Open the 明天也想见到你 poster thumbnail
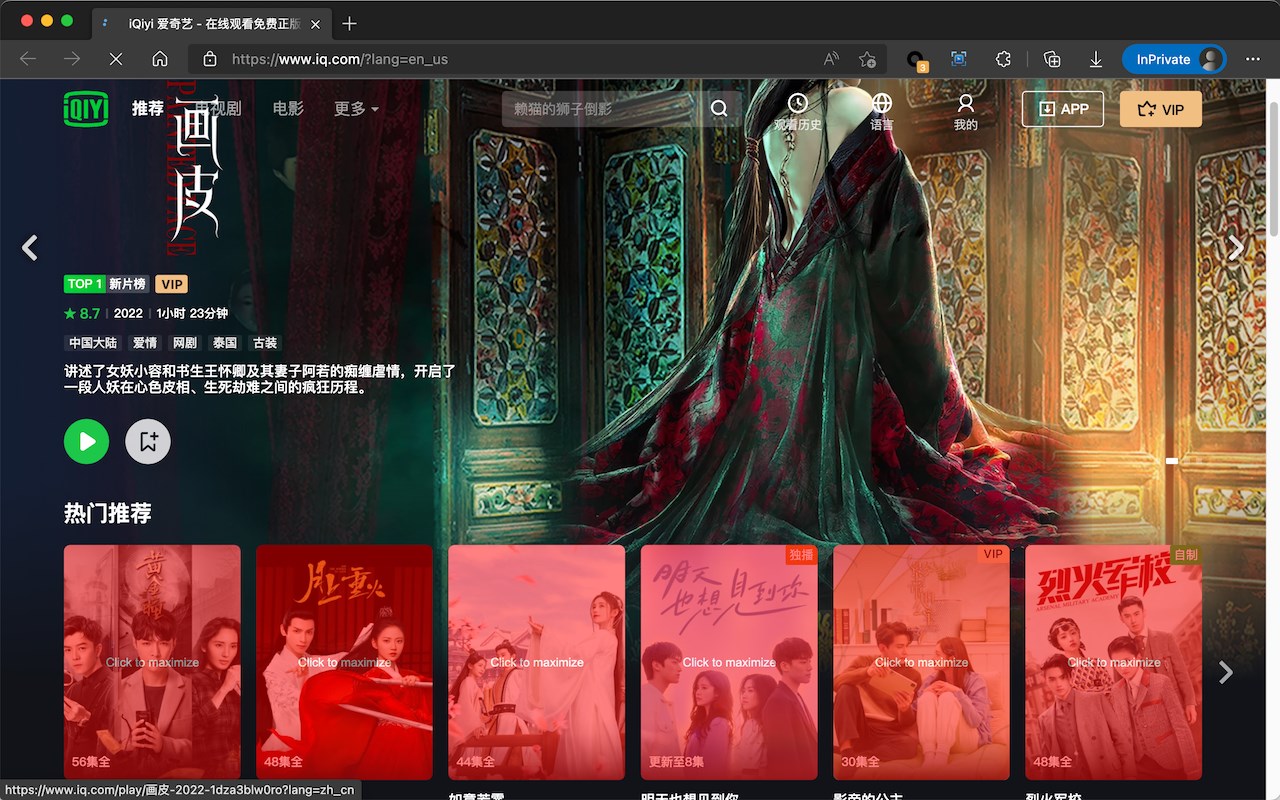The height and width of the screenshot is (800, 1280). pyautogui.click(x=729, y=662)
